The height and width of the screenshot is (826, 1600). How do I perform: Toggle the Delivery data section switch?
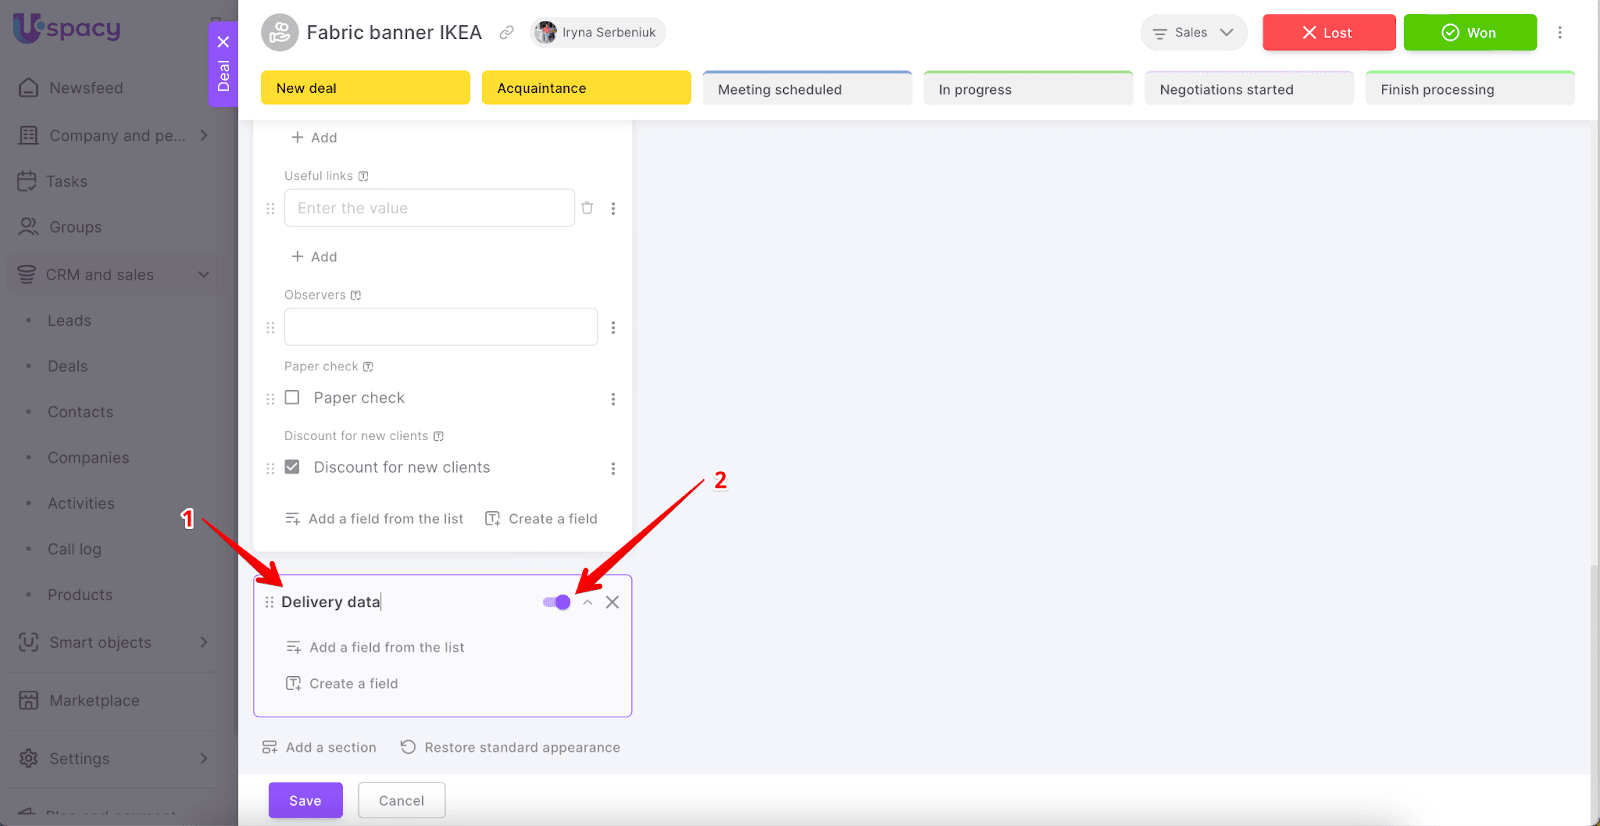click(557, 602)
